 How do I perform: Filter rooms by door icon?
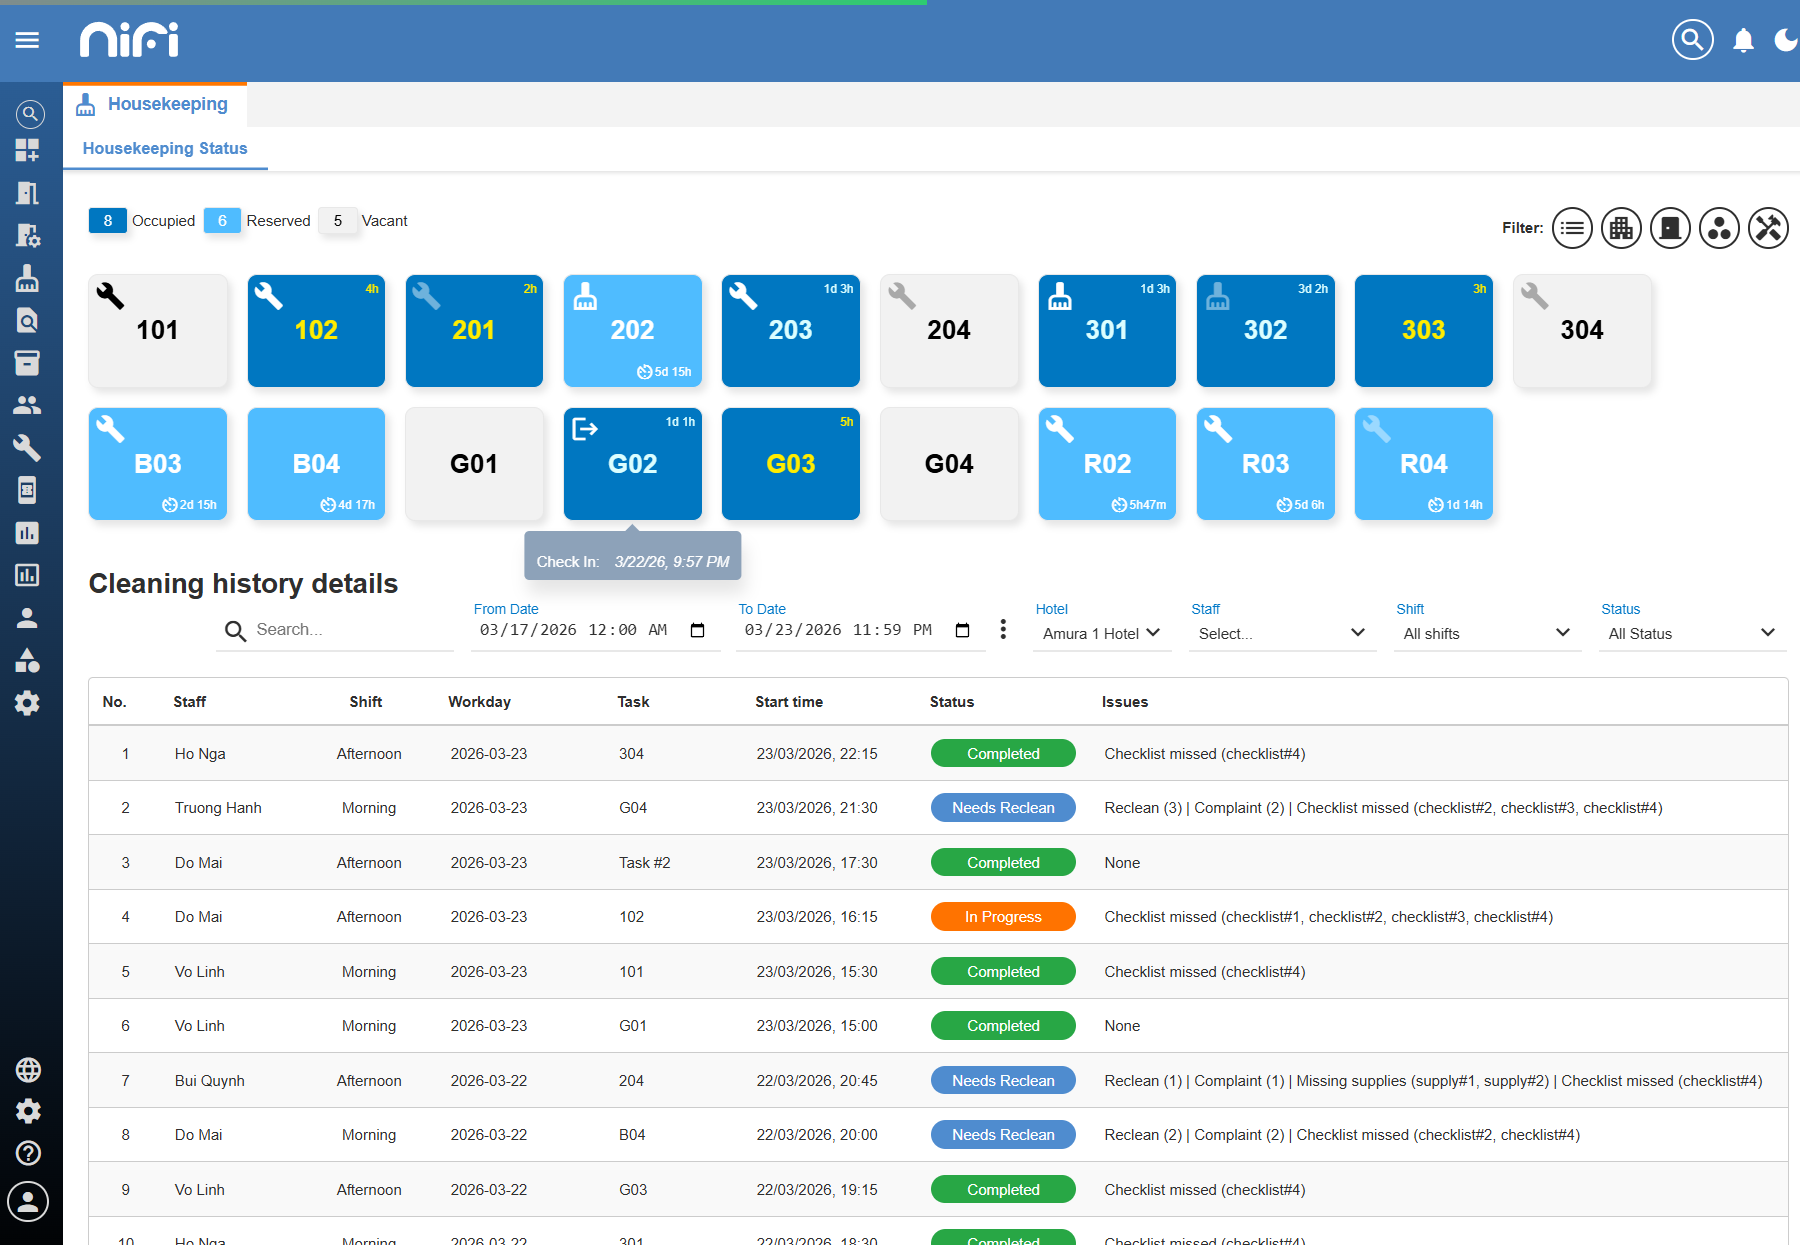[1670, 229]
